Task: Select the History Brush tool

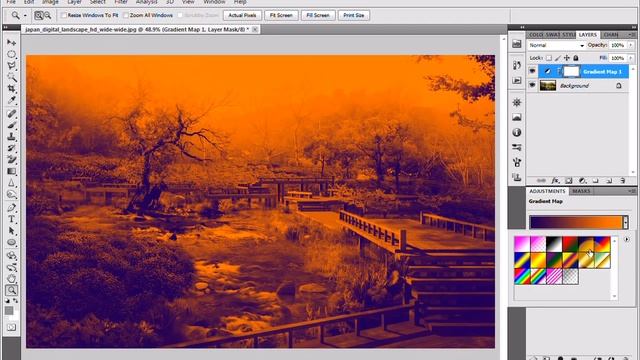Action: coord(11,148)
